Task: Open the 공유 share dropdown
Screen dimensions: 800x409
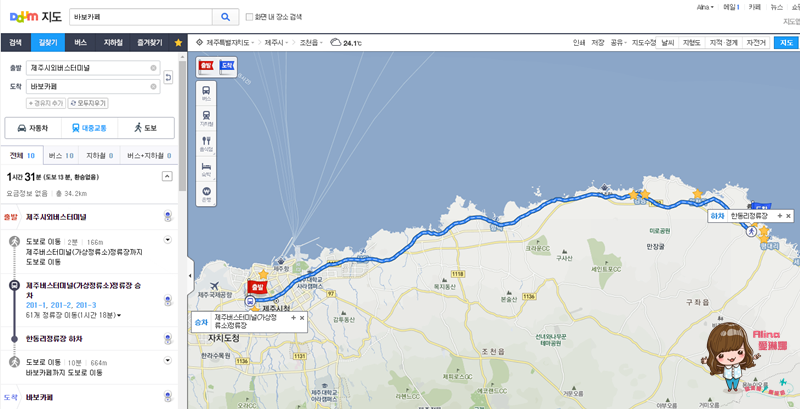Action: (618, 43)
